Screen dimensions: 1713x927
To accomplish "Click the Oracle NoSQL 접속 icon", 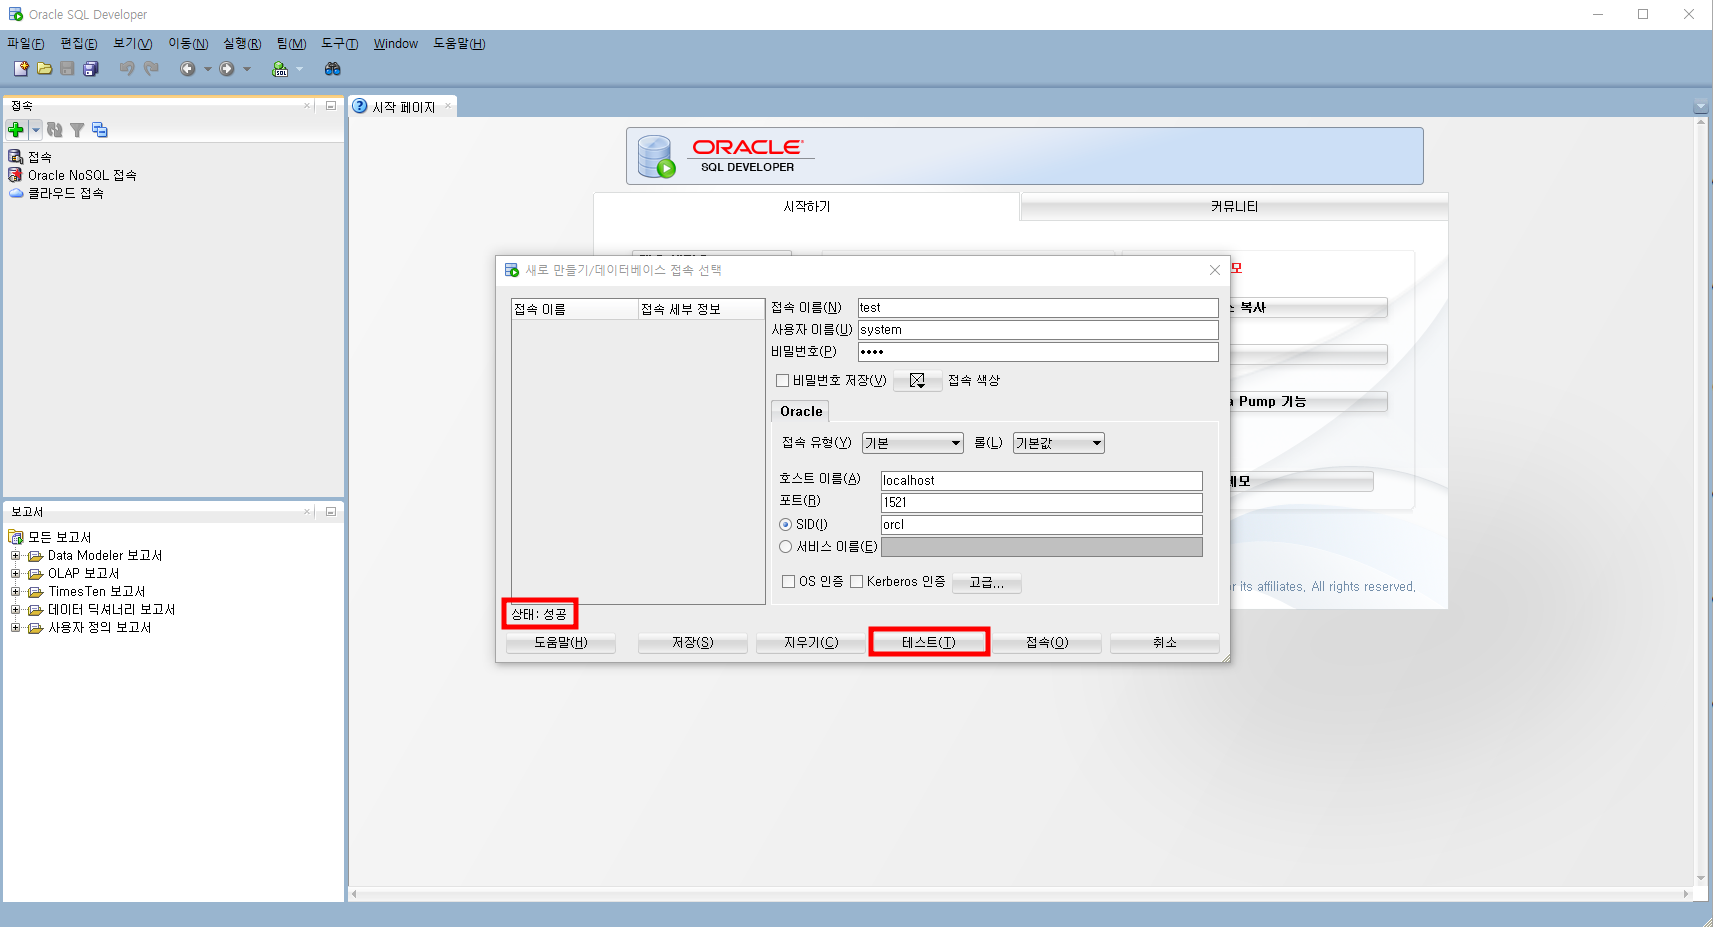I will (16, 175).
